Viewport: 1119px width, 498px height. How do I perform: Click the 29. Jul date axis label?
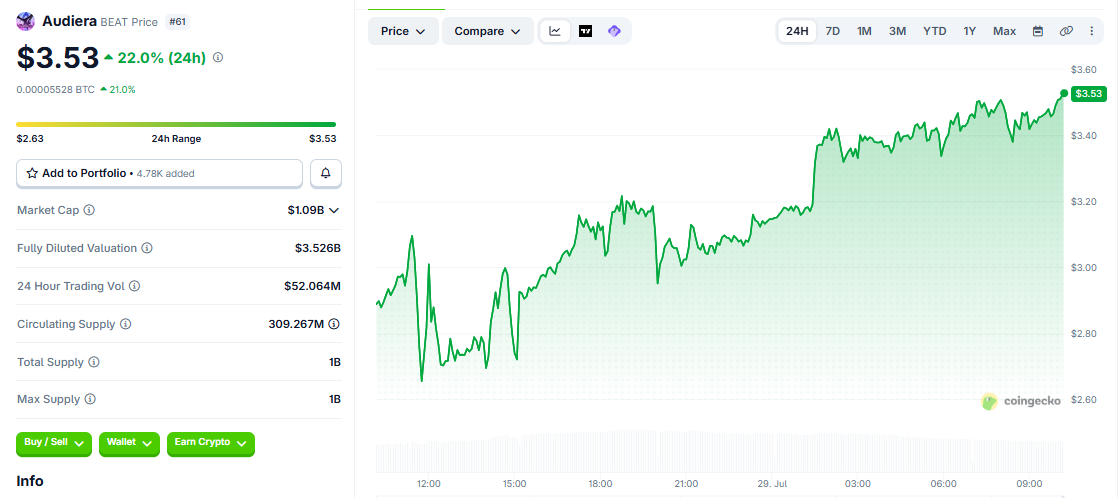pyautogui.click(x=771, y=484)
